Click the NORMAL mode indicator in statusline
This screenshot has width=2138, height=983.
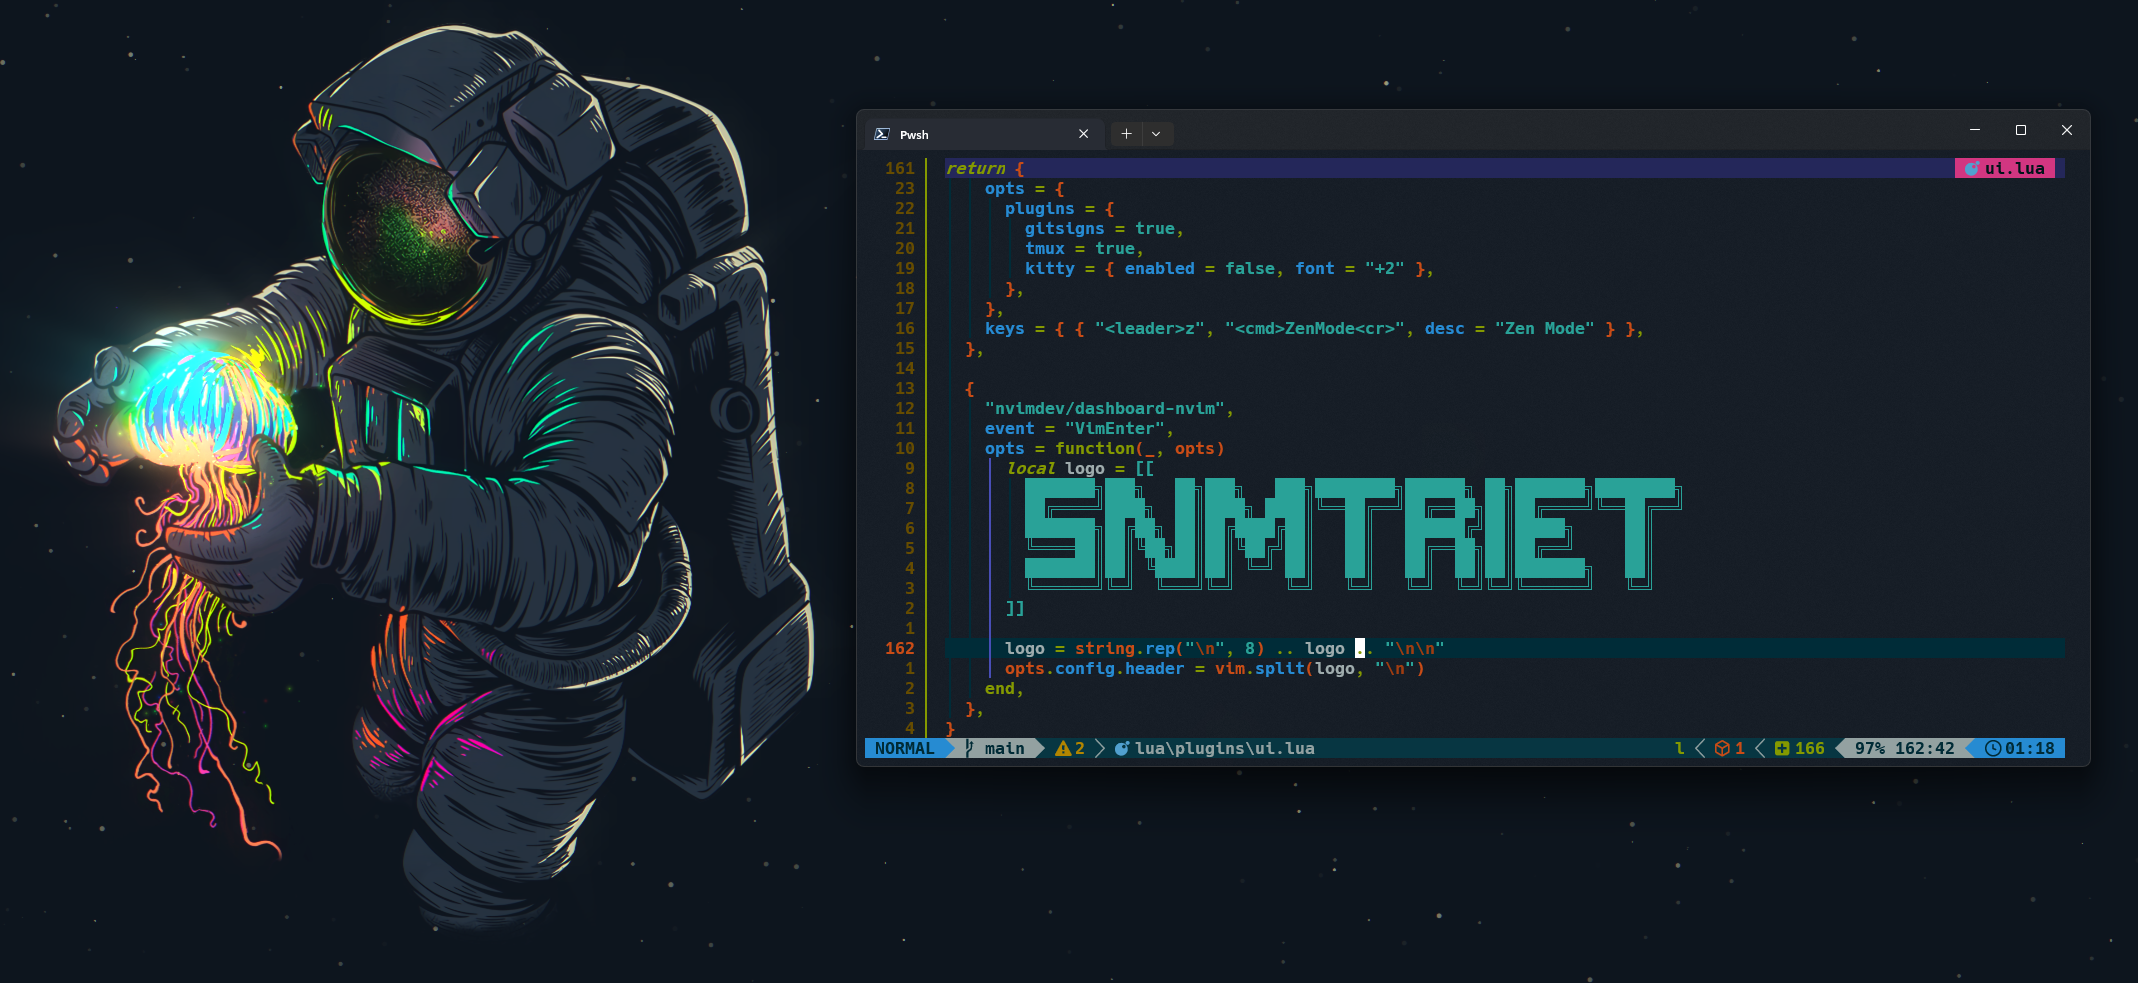click(x=904, y=748)
